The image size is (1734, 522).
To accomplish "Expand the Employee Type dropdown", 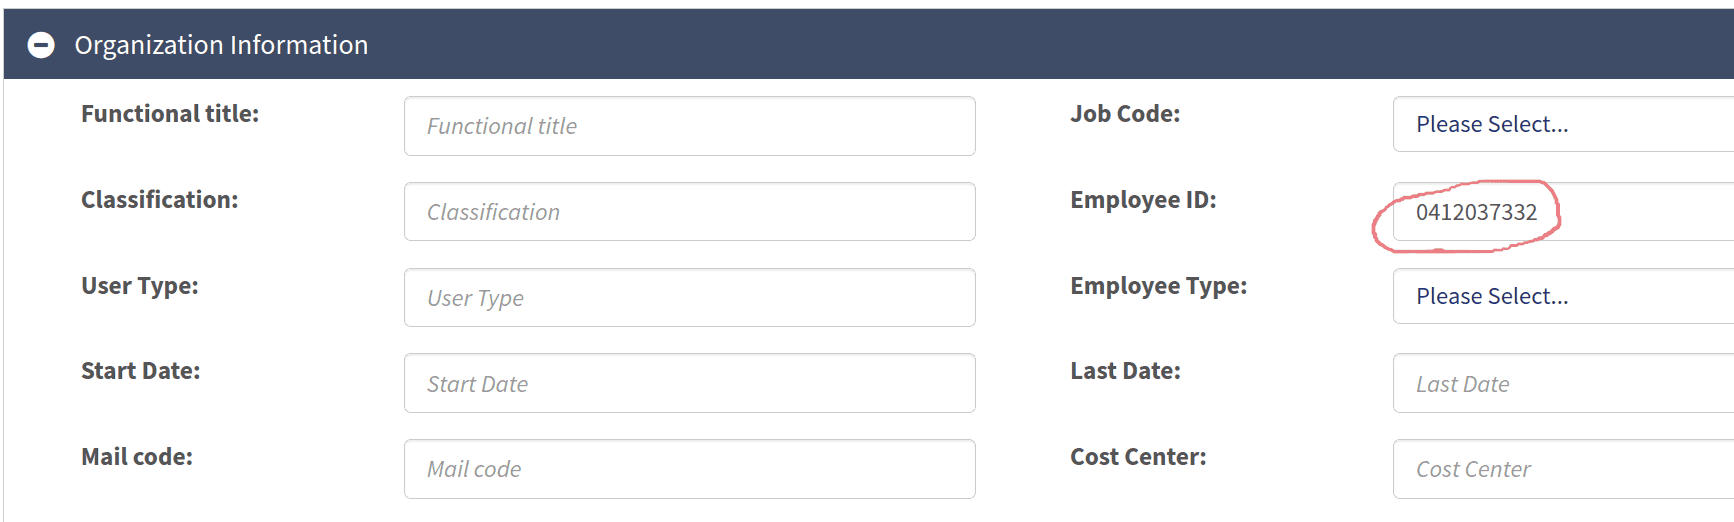I will [1562, 296].
